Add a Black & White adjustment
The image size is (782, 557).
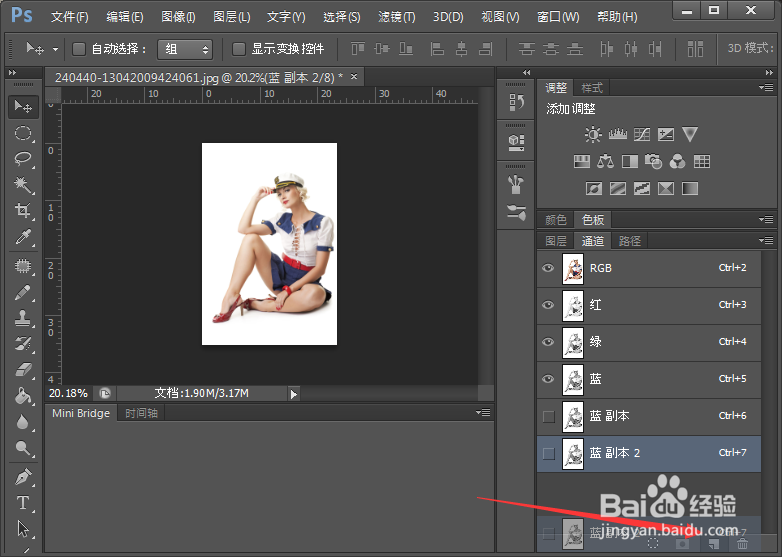pyautogui.click(x=629, y=161)
